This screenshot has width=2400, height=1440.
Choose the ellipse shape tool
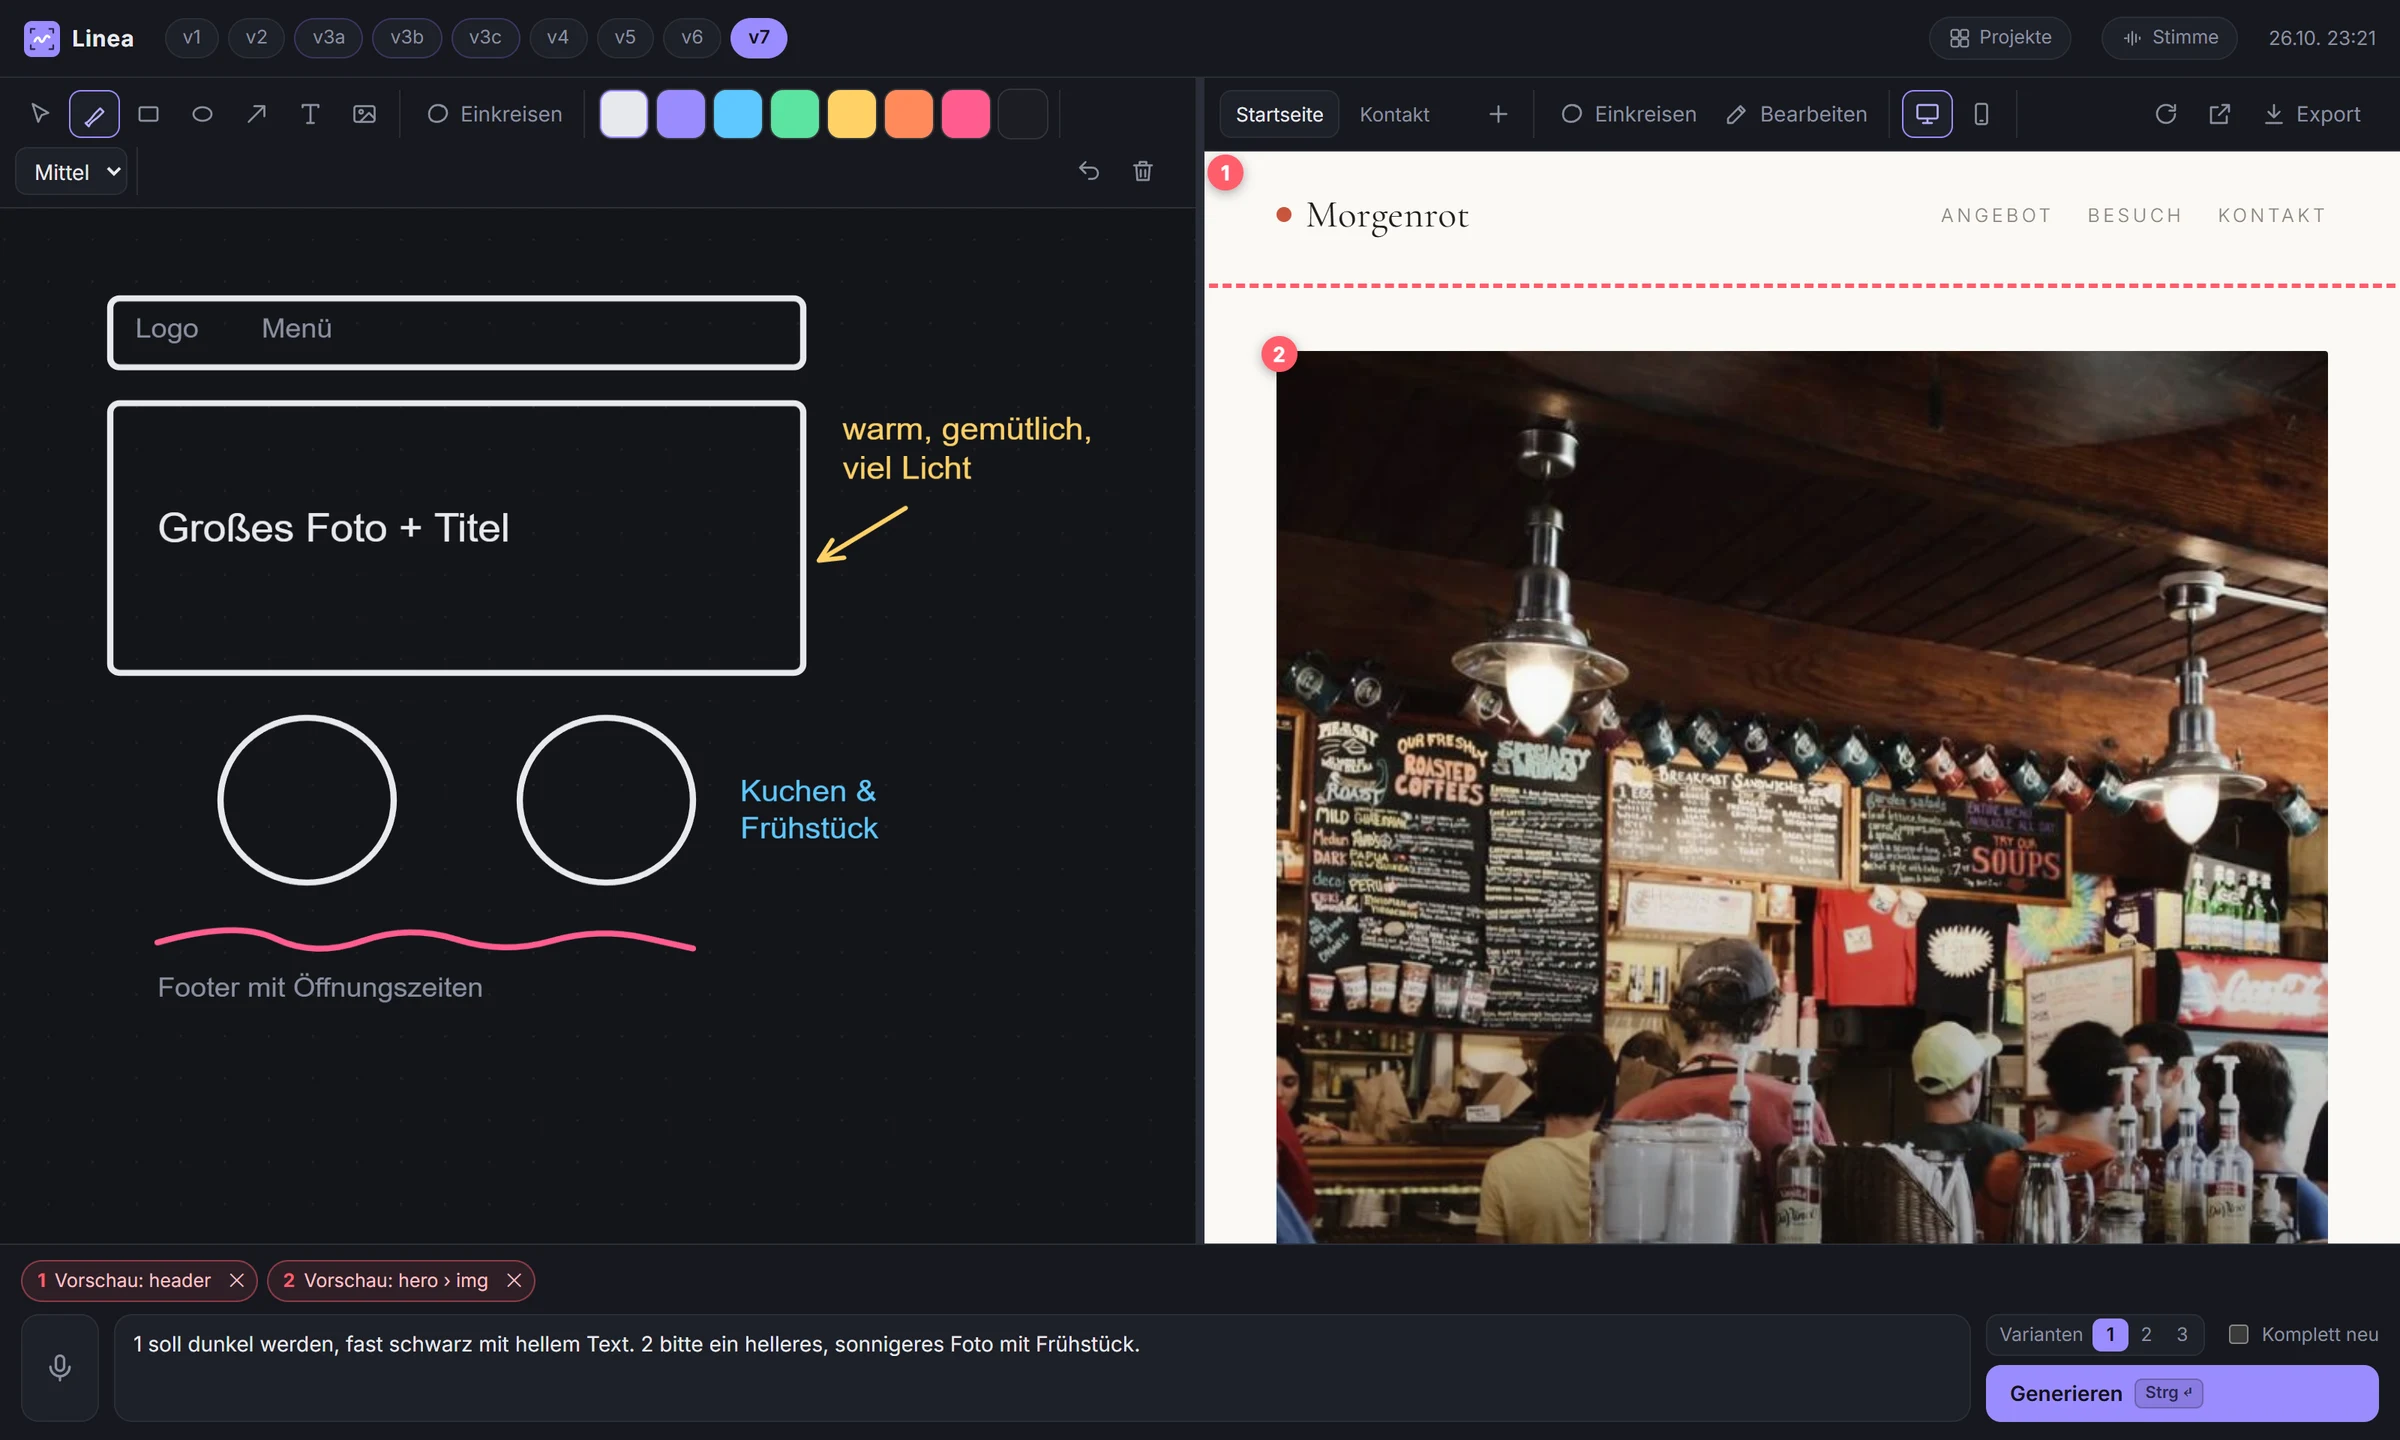pos(202,114)
